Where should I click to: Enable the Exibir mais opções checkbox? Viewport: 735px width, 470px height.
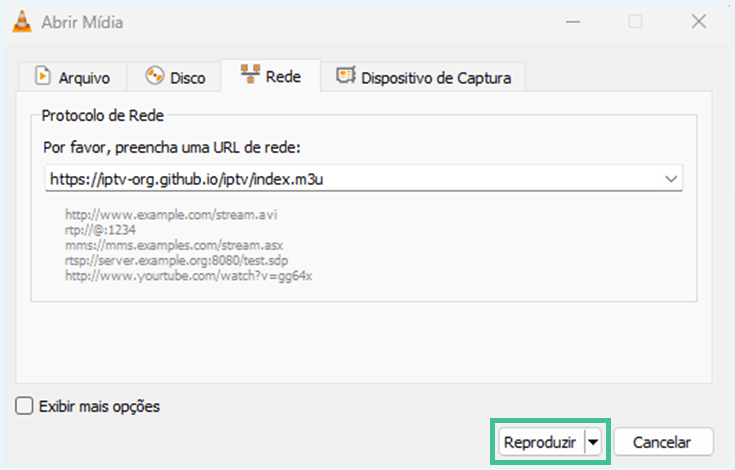24,406
